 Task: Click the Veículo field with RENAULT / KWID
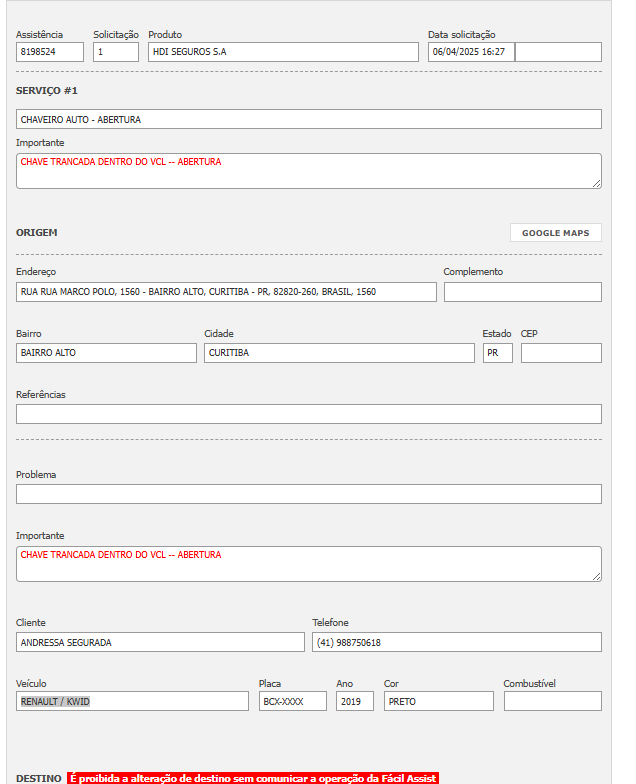point(132,701)
